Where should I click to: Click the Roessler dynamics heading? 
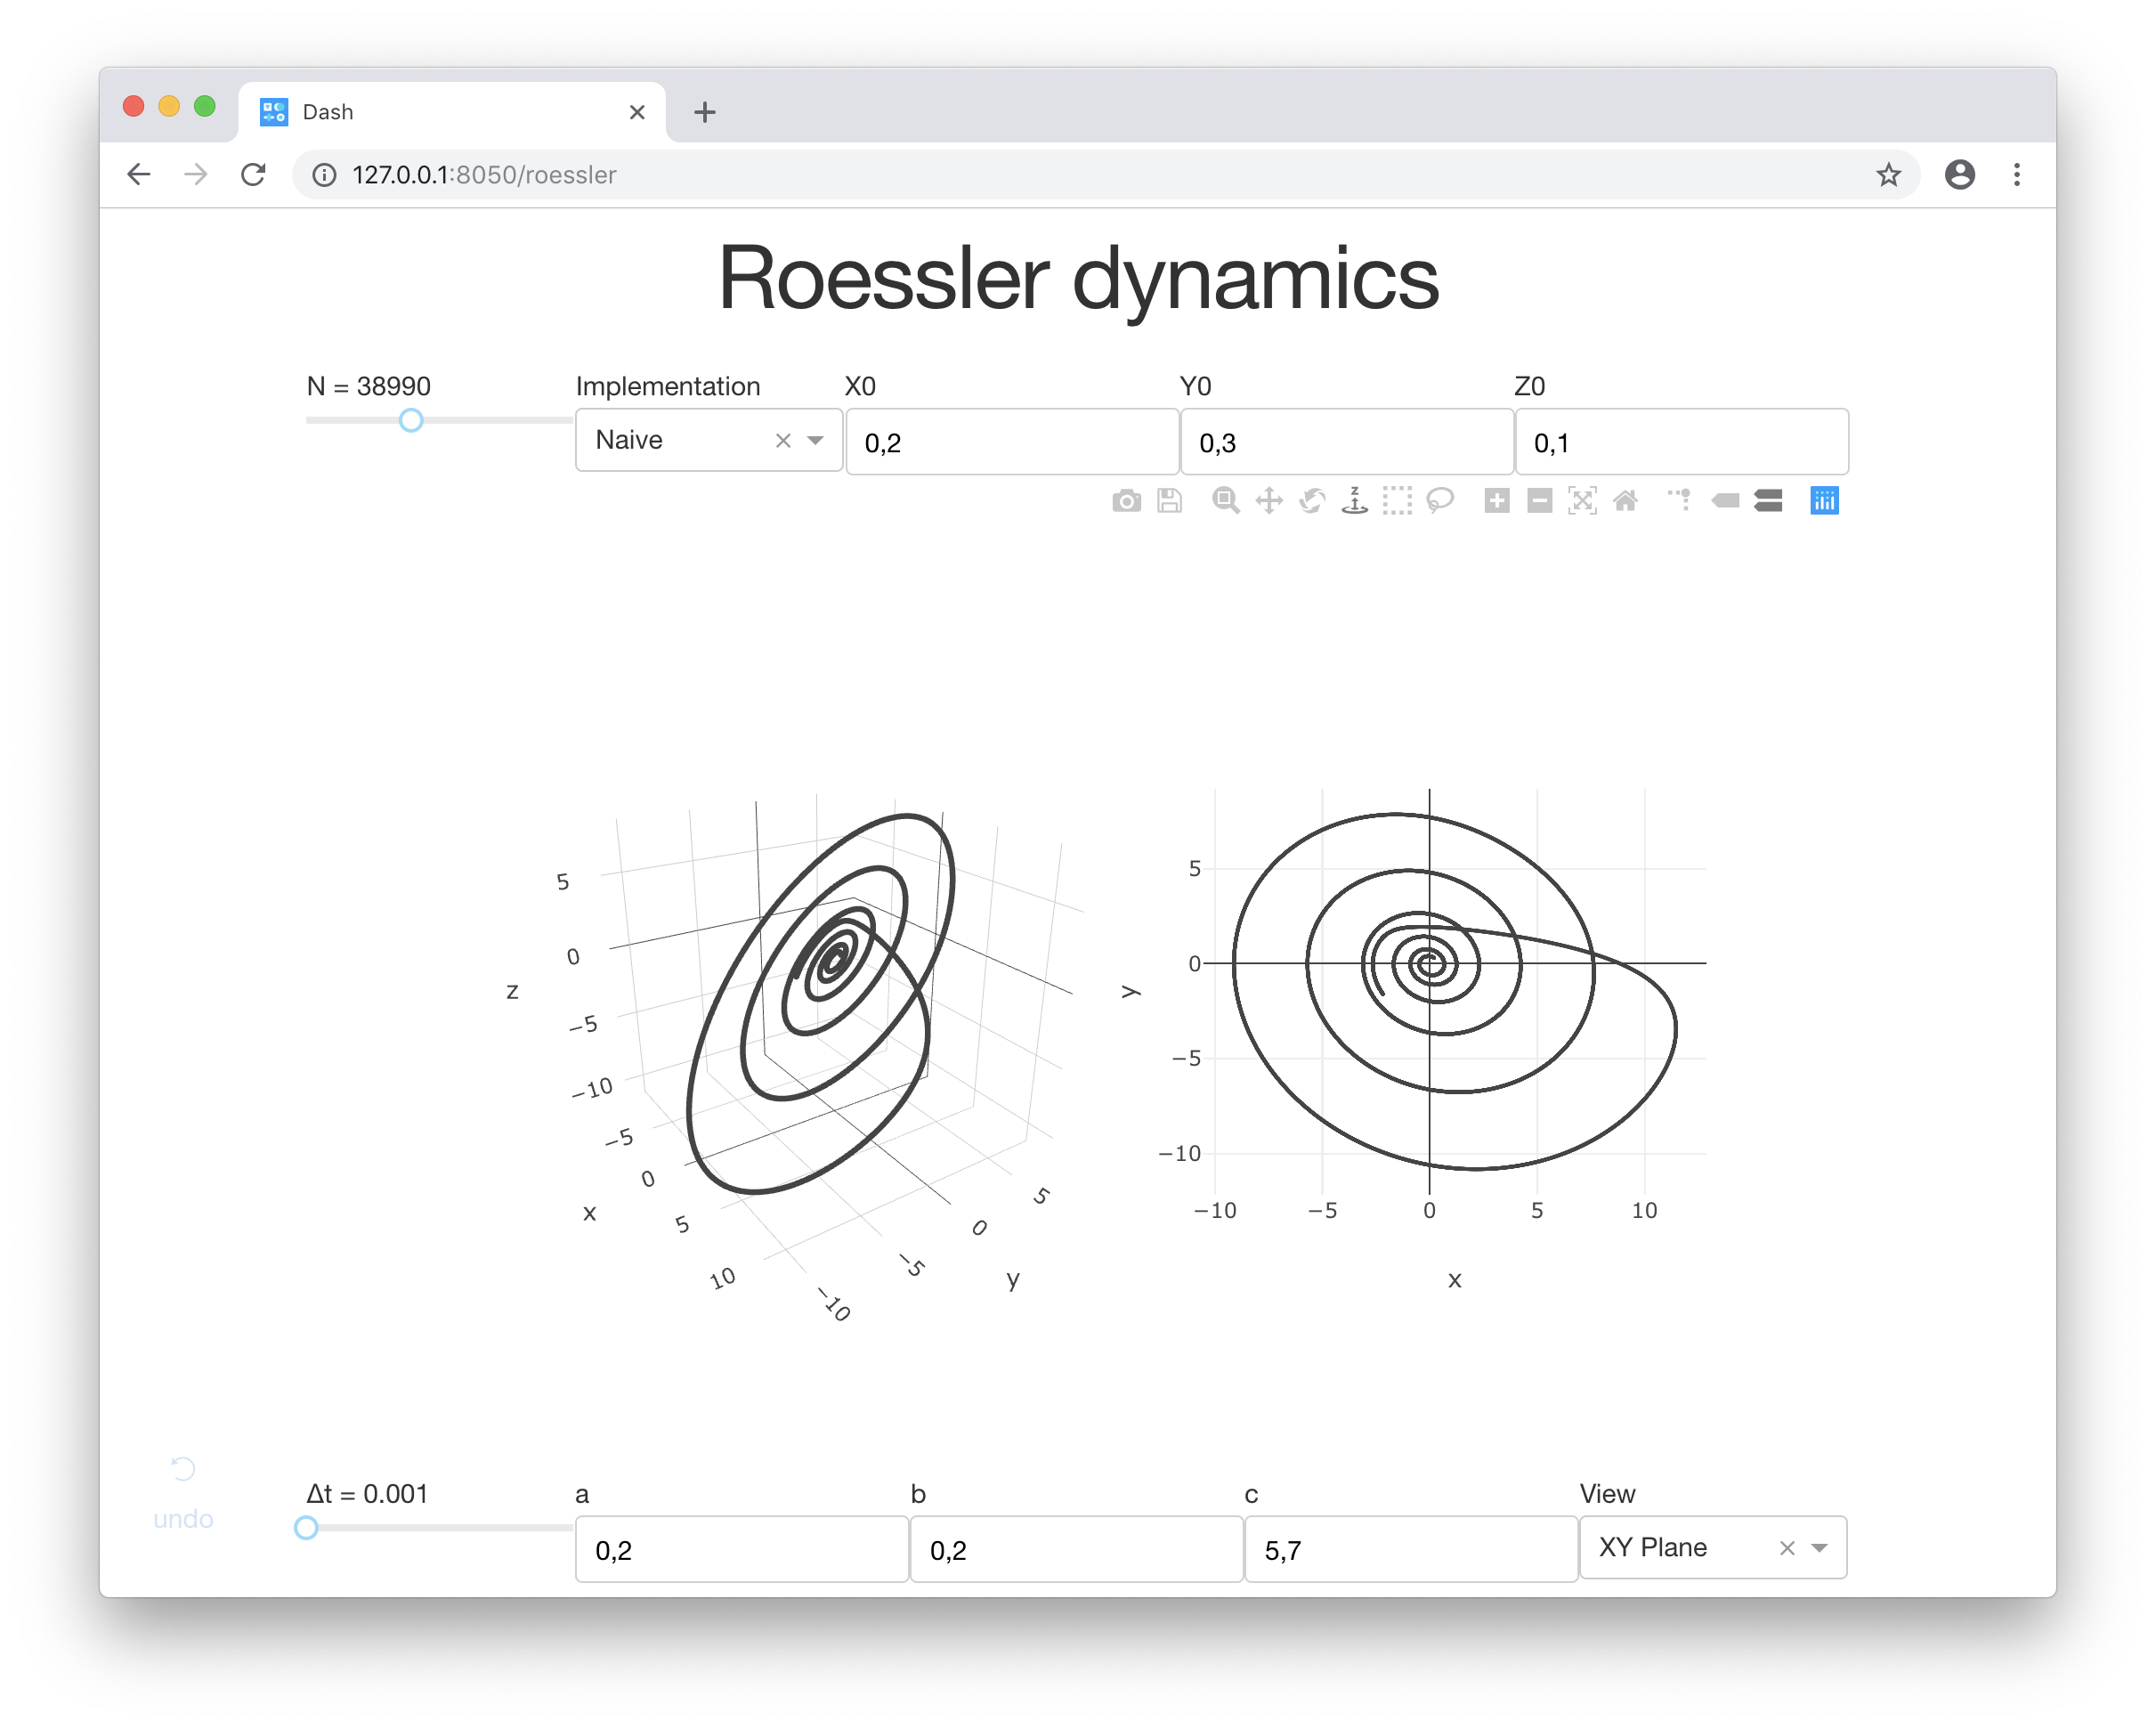tap(1078, 279)
